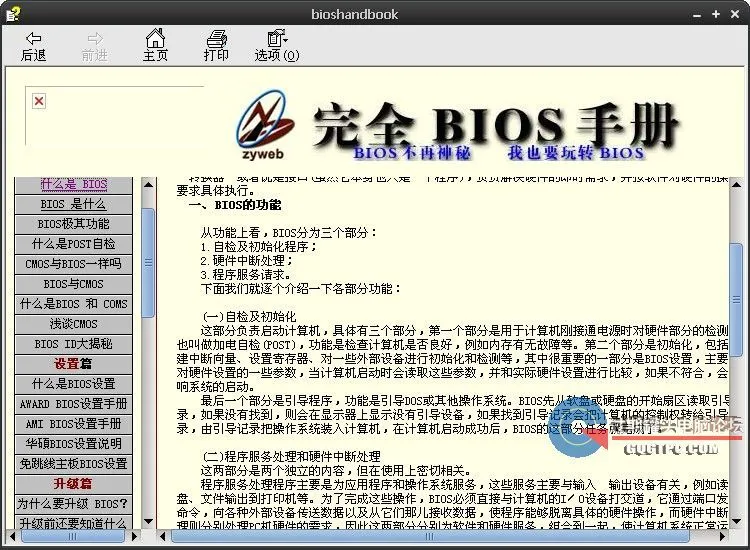Click the 设置篇 section header

coord(74,364)
